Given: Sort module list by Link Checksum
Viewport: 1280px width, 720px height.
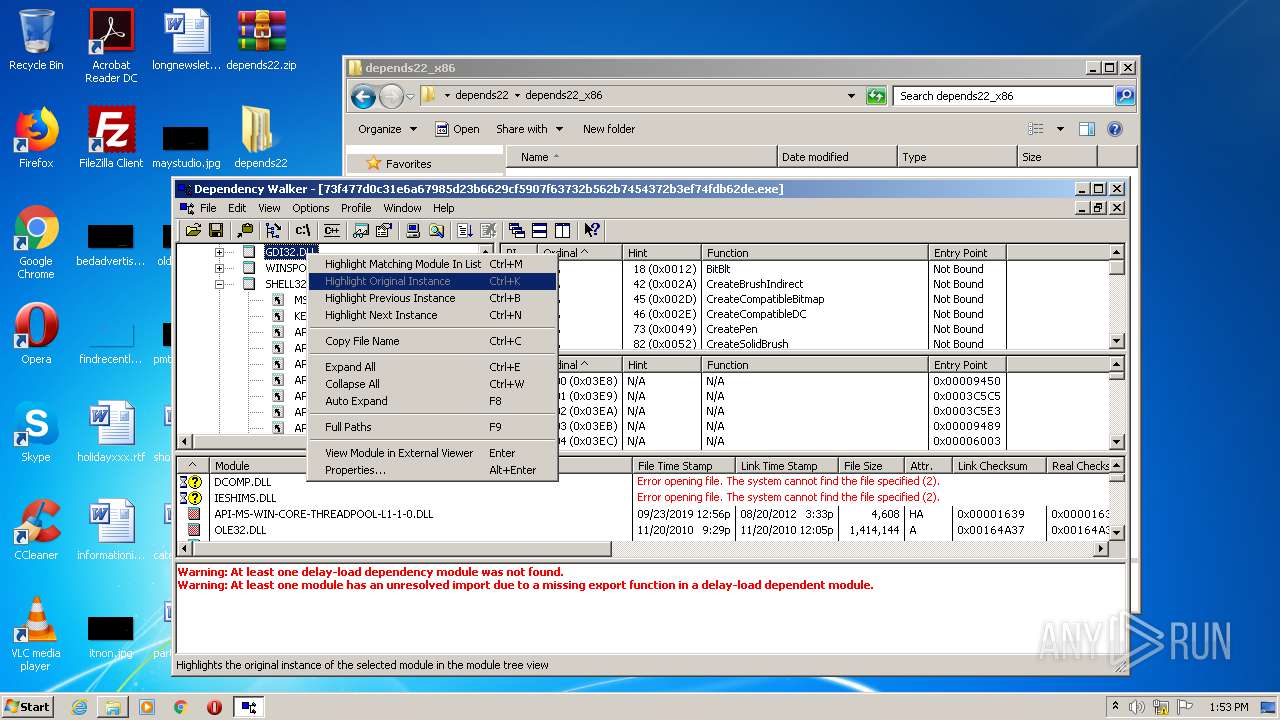Looking at the screenshot, I should pyautogui.click(x=998, y=466).
